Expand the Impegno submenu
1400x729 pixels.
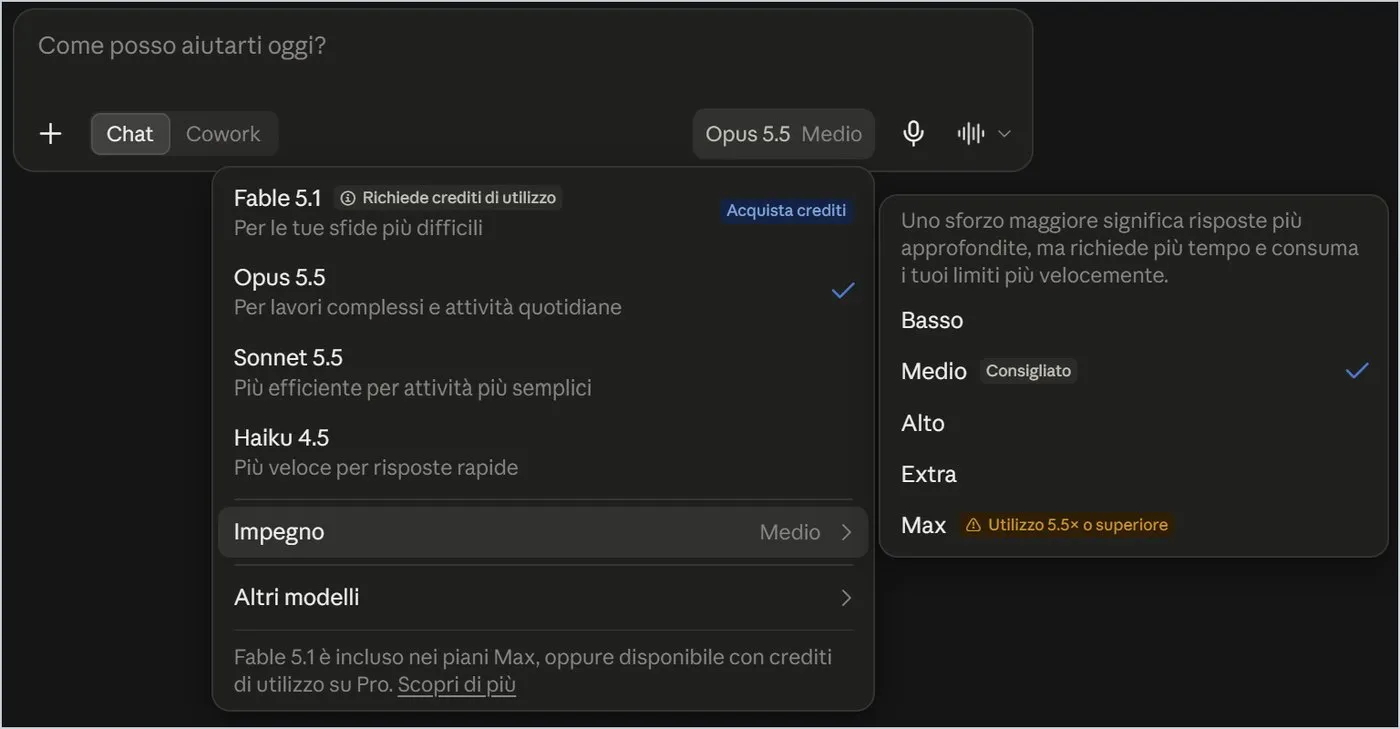click(x=543, y=532)
